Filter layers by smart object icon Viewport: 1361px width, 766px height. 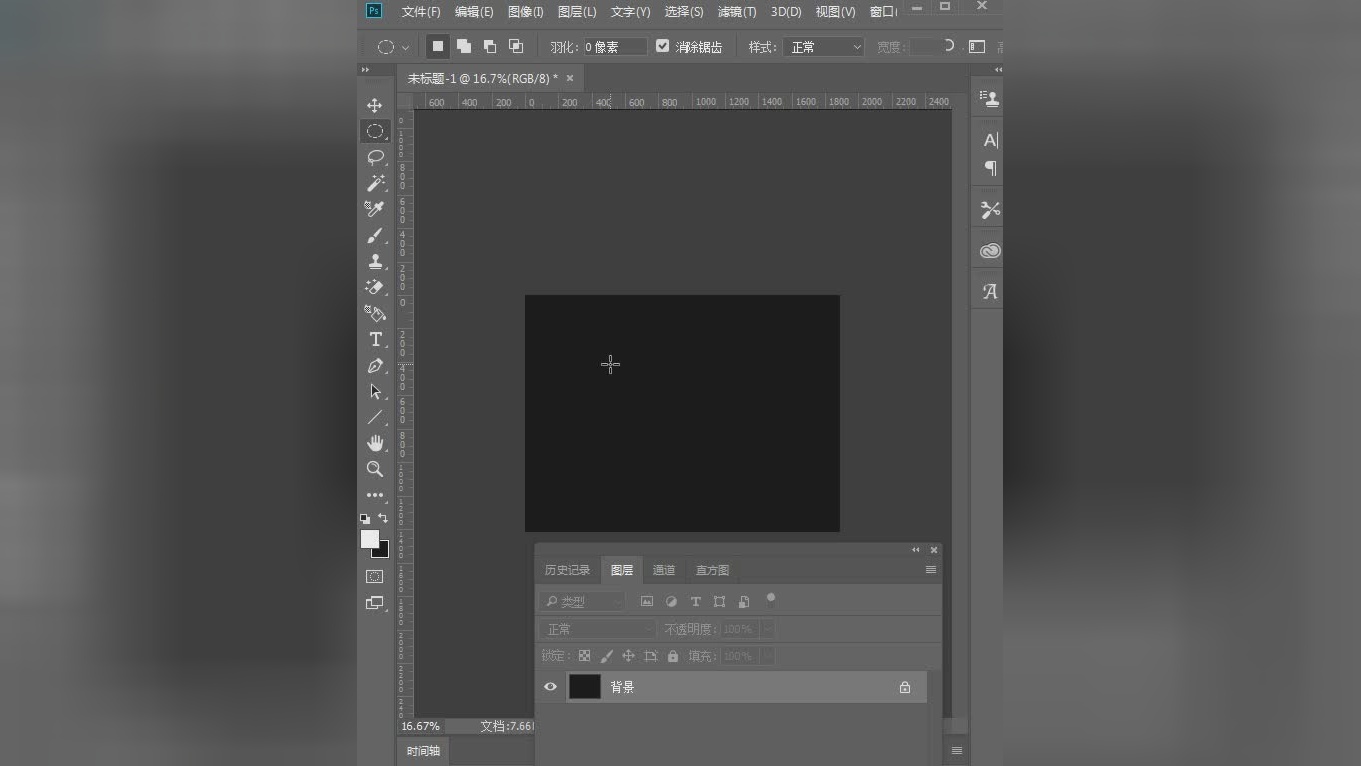click(744, 601)
